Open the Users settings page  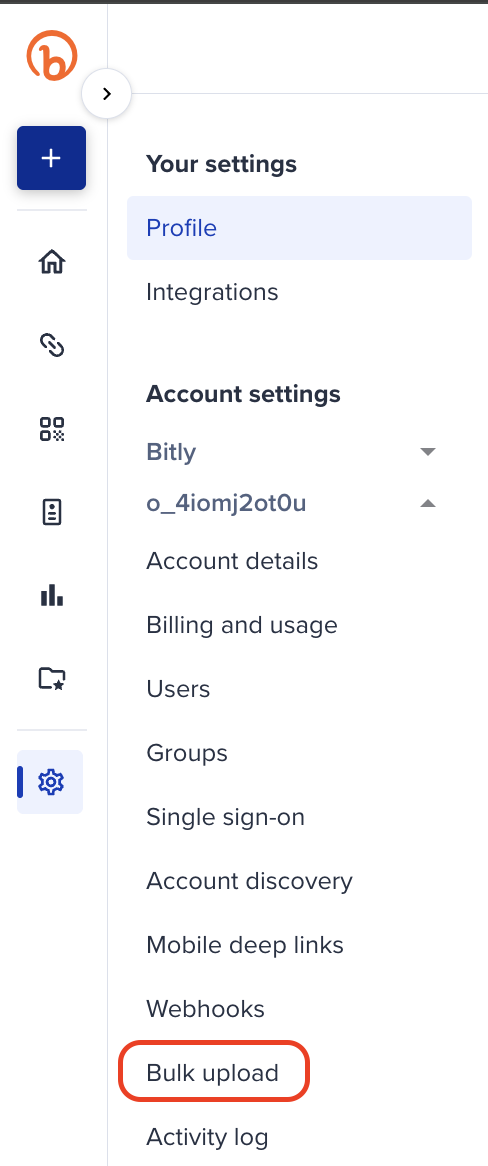coord(178,689)
